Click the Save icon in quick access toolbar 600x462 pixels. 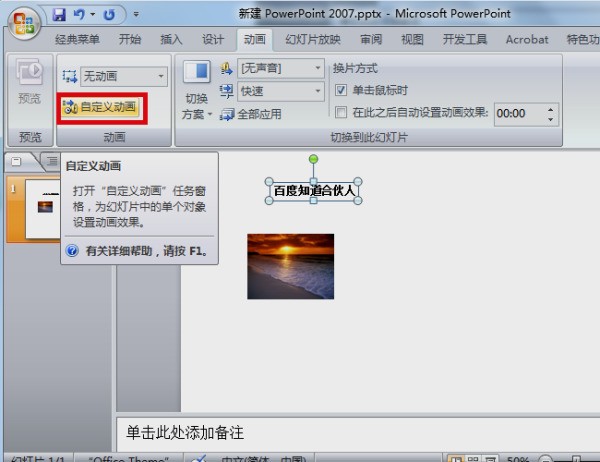(x=58, y=14)
